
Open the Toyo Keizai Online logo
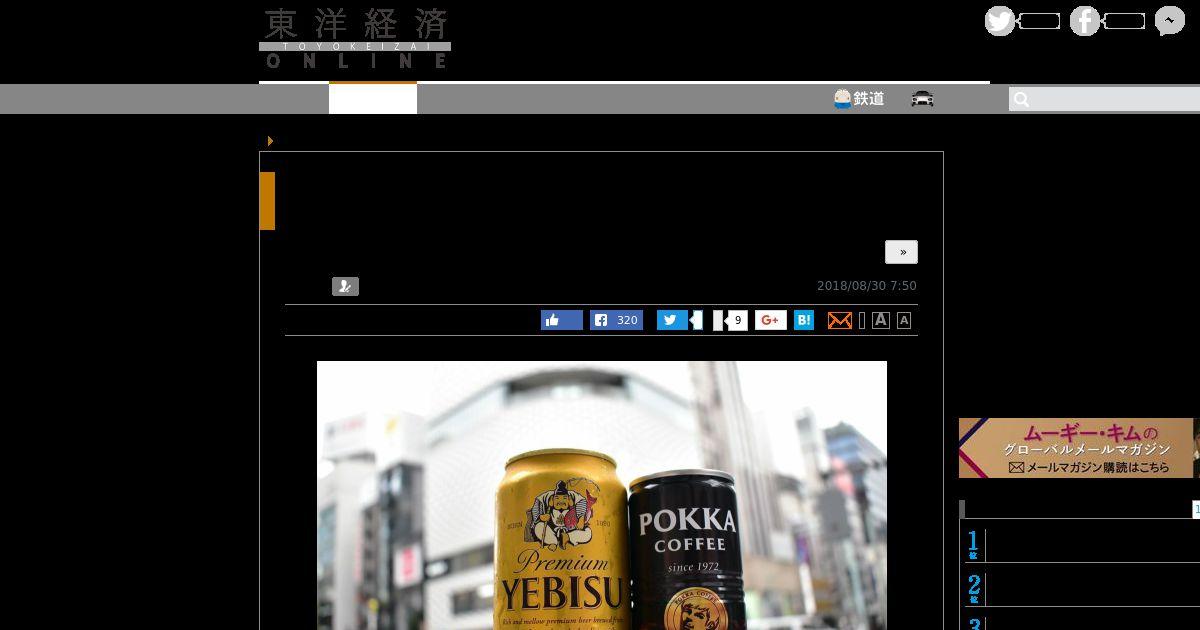click(x=355, y=38)
